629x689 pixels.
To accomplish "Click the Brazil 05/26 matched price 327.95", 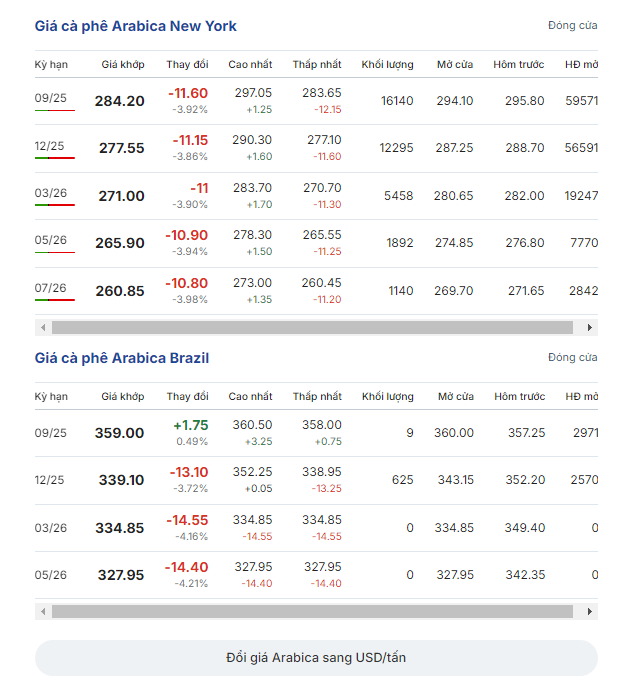I will pos(121,575).
